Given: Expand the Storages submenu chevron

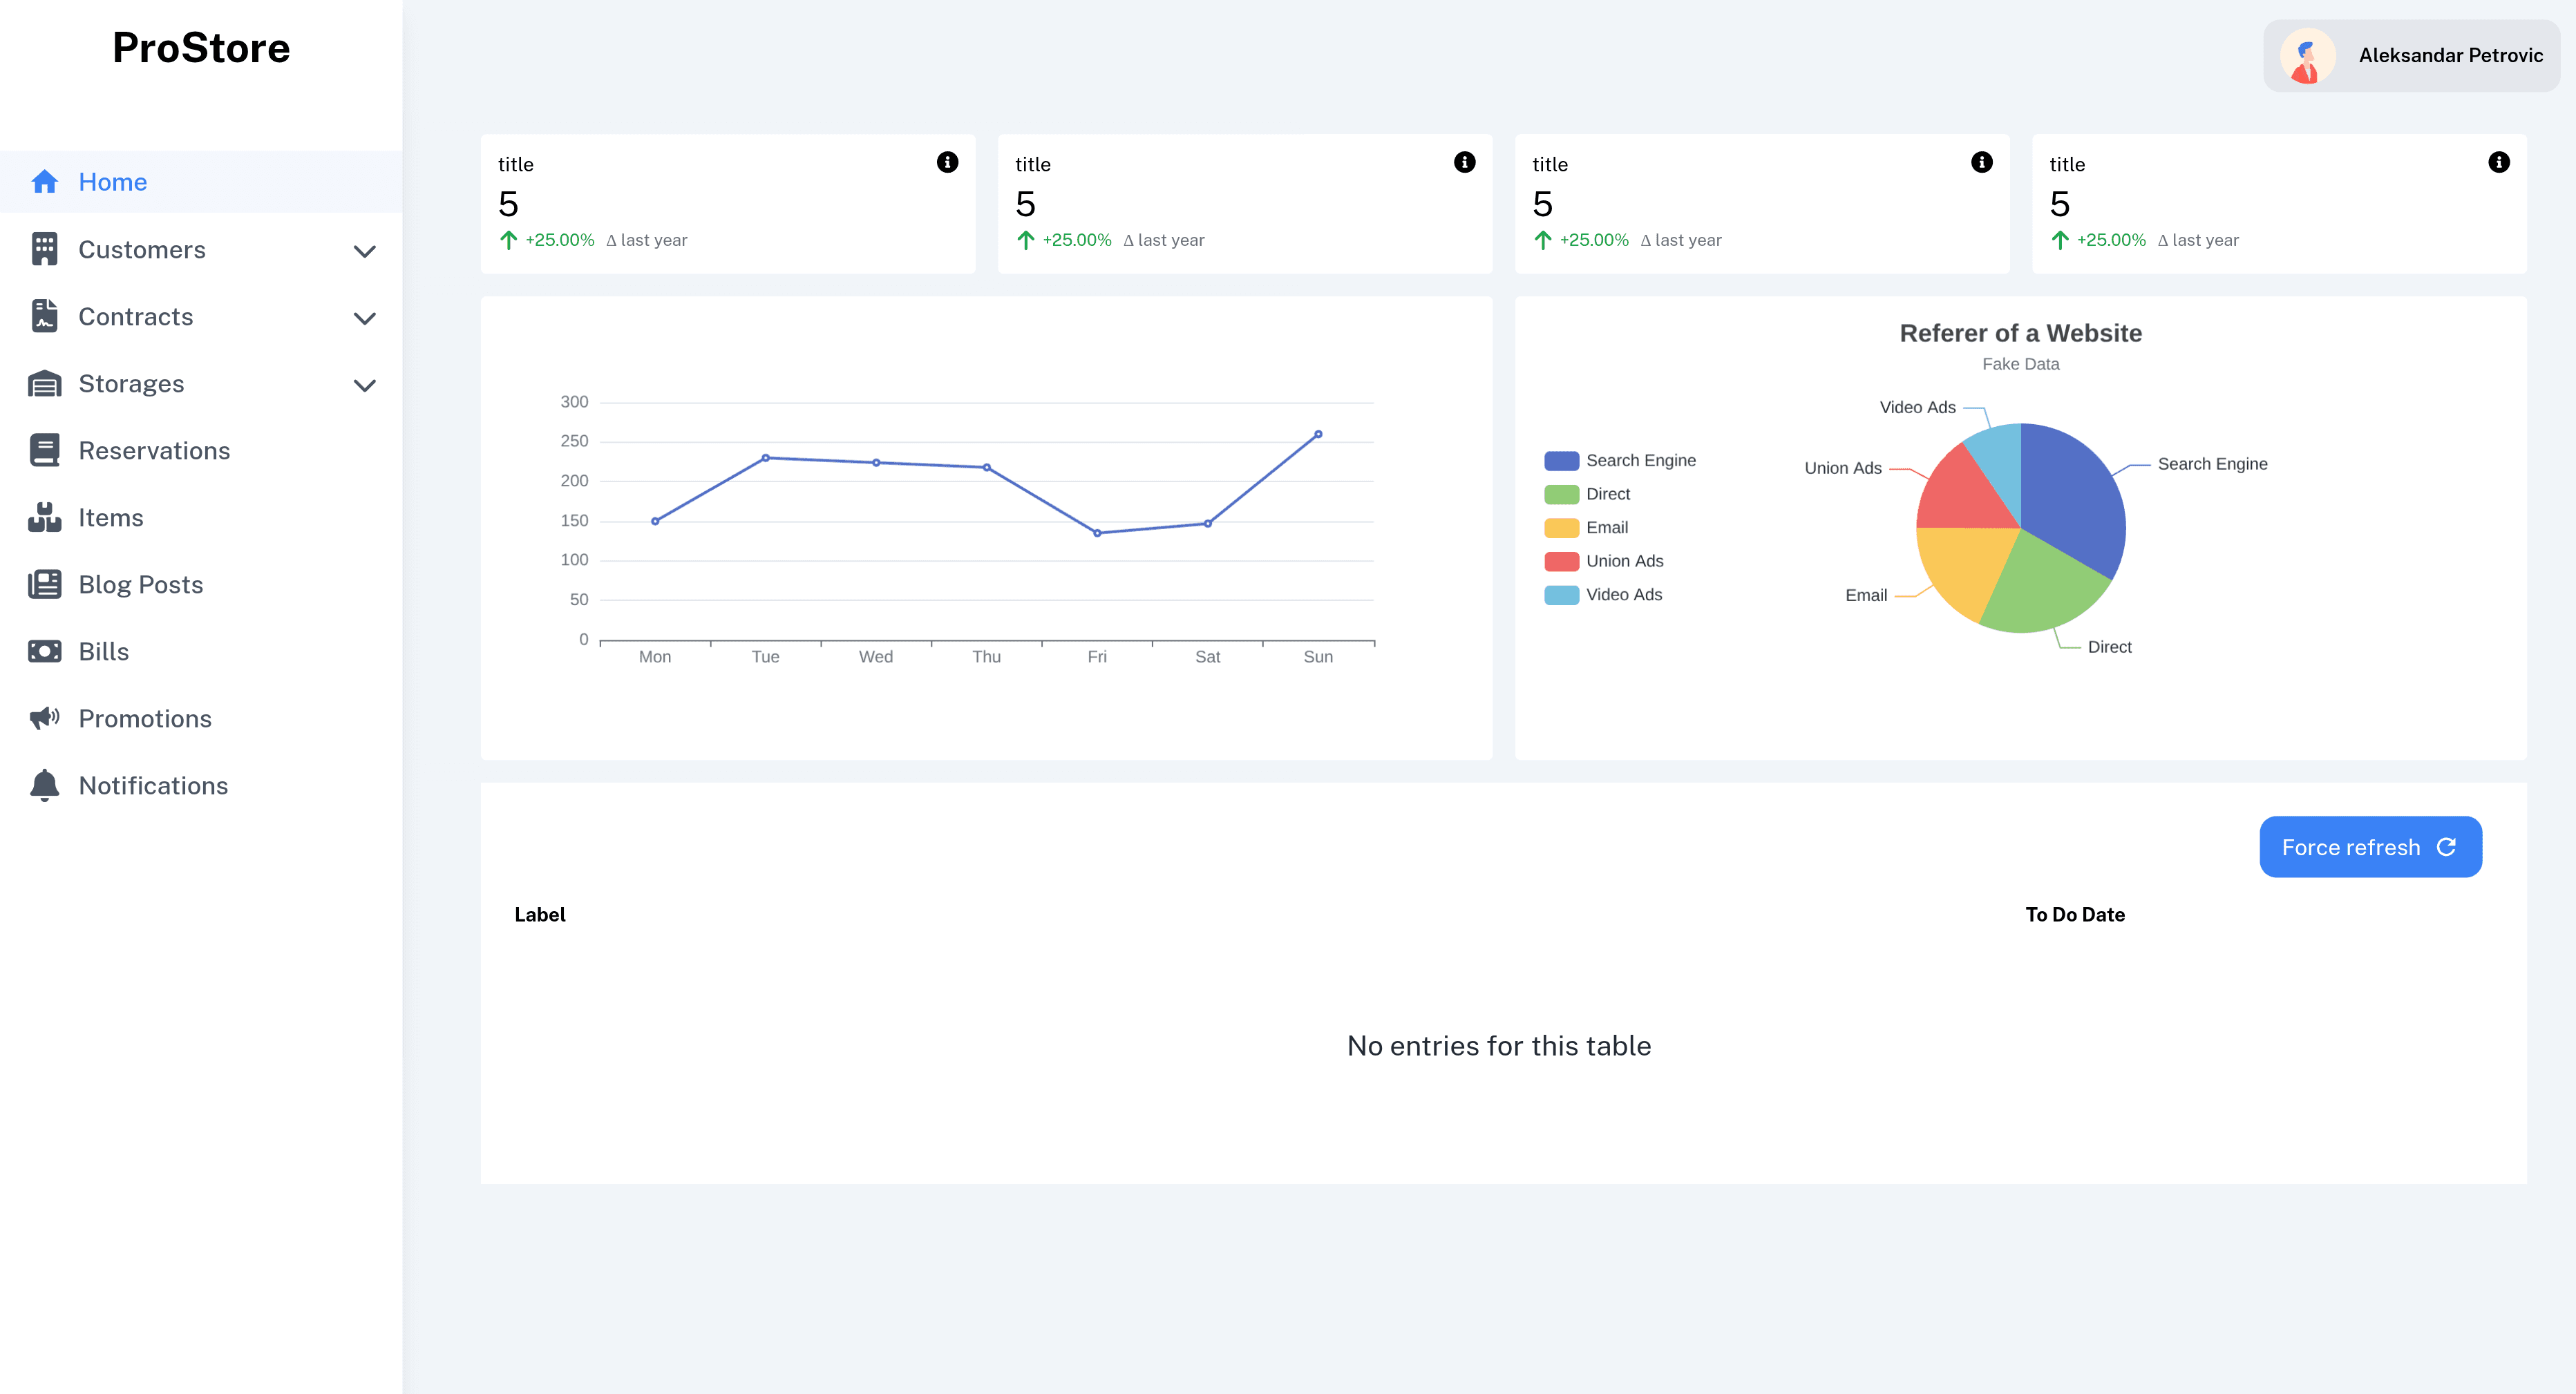Looking at the screenshot, I should (365, 385).
